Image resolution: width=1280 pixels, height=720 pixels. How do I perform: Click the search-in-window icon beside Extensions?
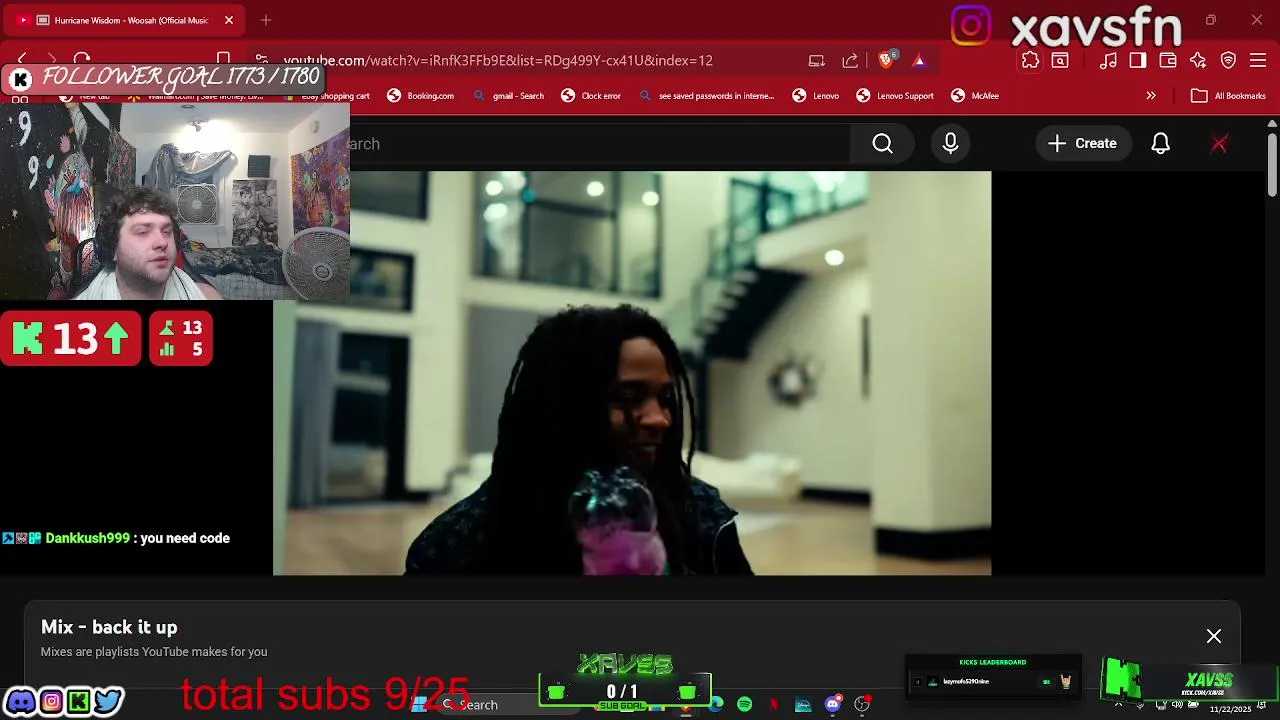pos(1060,60)
